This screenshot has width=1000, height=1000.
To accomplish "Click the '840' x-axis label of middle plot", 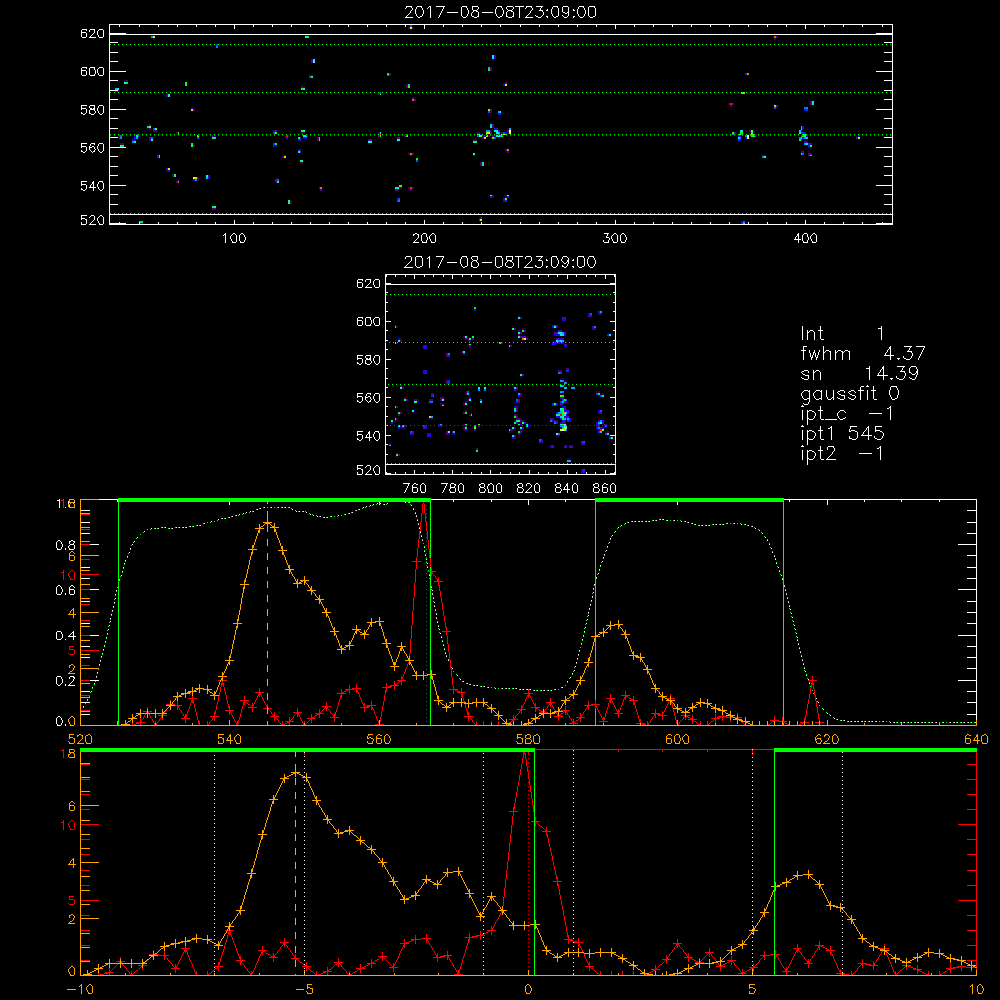I will coord(566,489).
